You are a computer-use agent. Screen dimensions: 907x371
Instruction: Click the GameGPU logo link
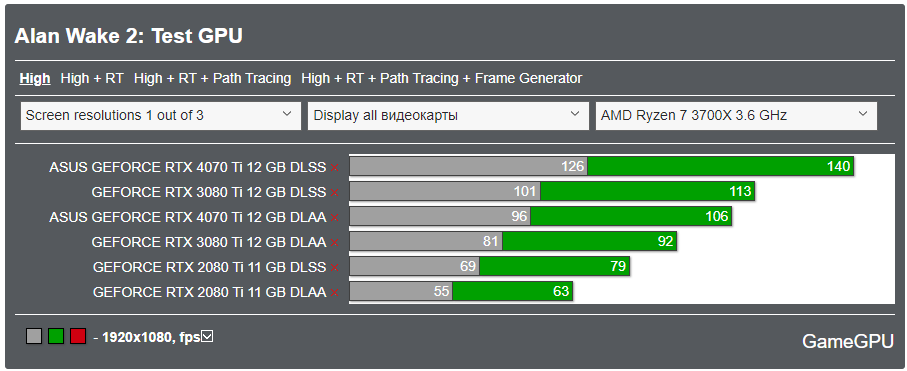847,341
